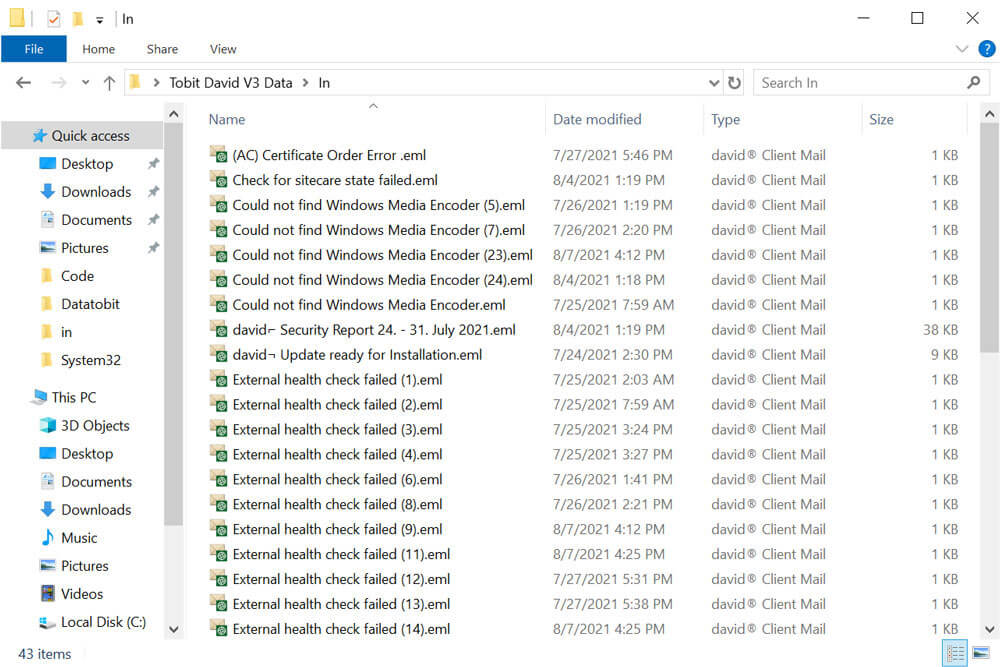Click the Properties icon in title bar
The width and height of the screenshot is (1000, 667).
tap(53, 19)
